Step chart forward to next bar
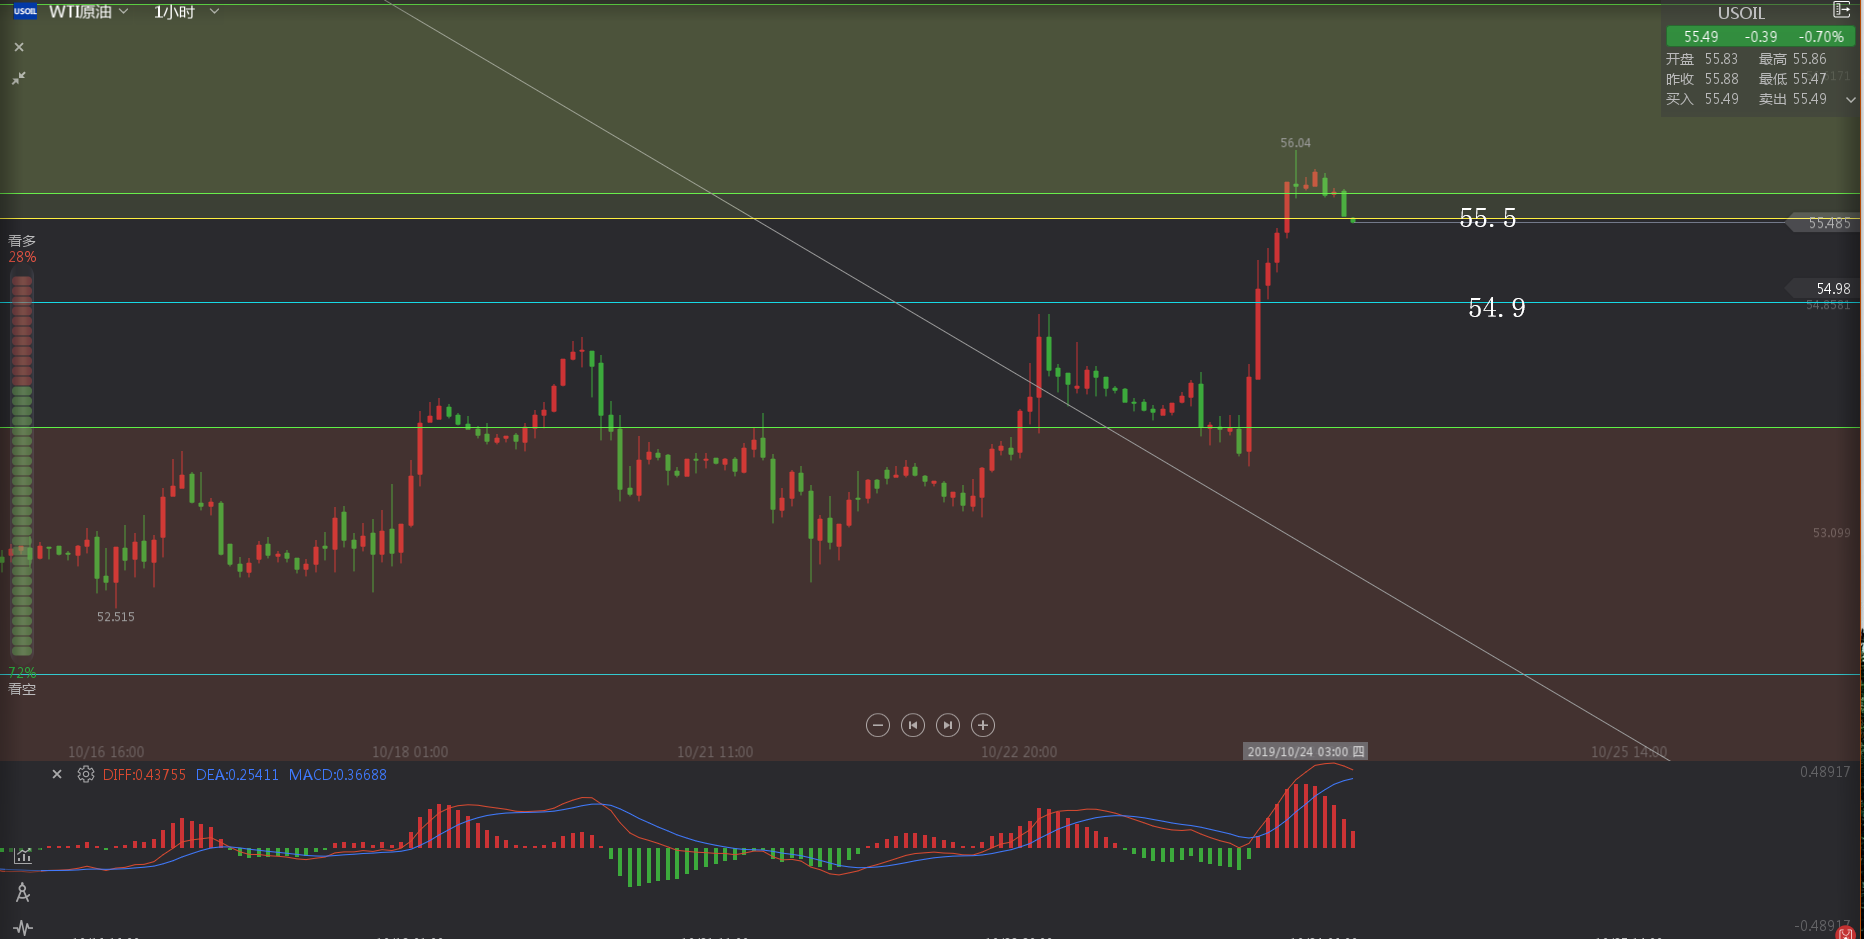The image size is (1864, 939). click(x=948, y=725)
